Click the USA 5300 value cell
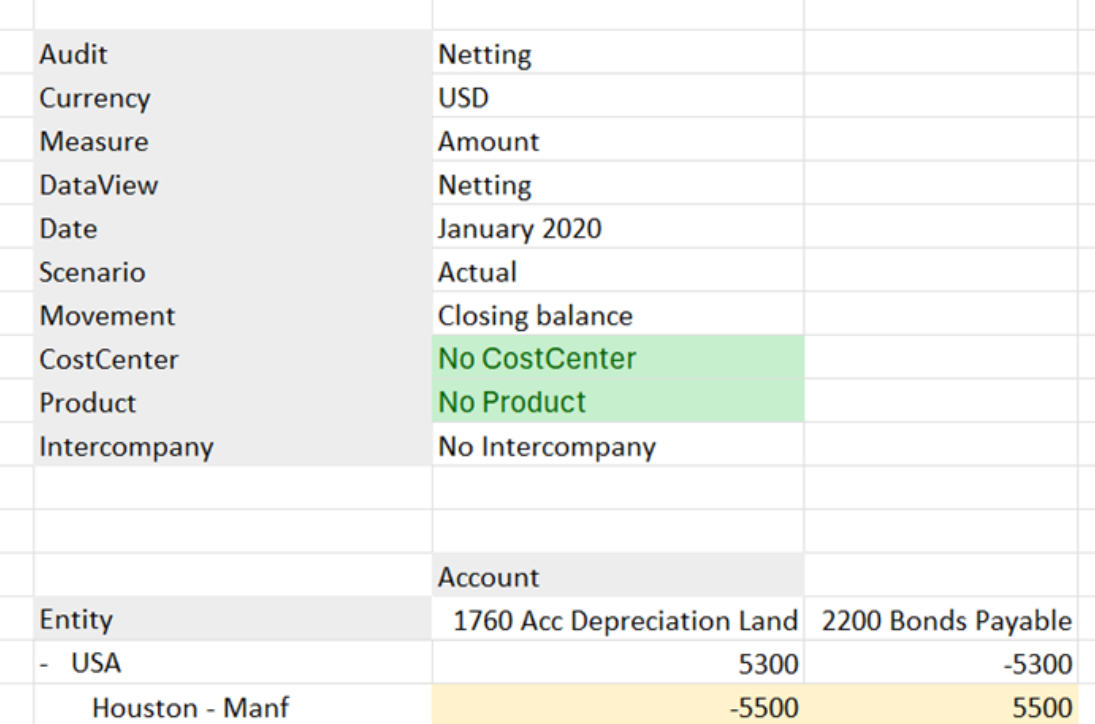The height and width of the screenshot is (724, 1095). pos(618,663)
